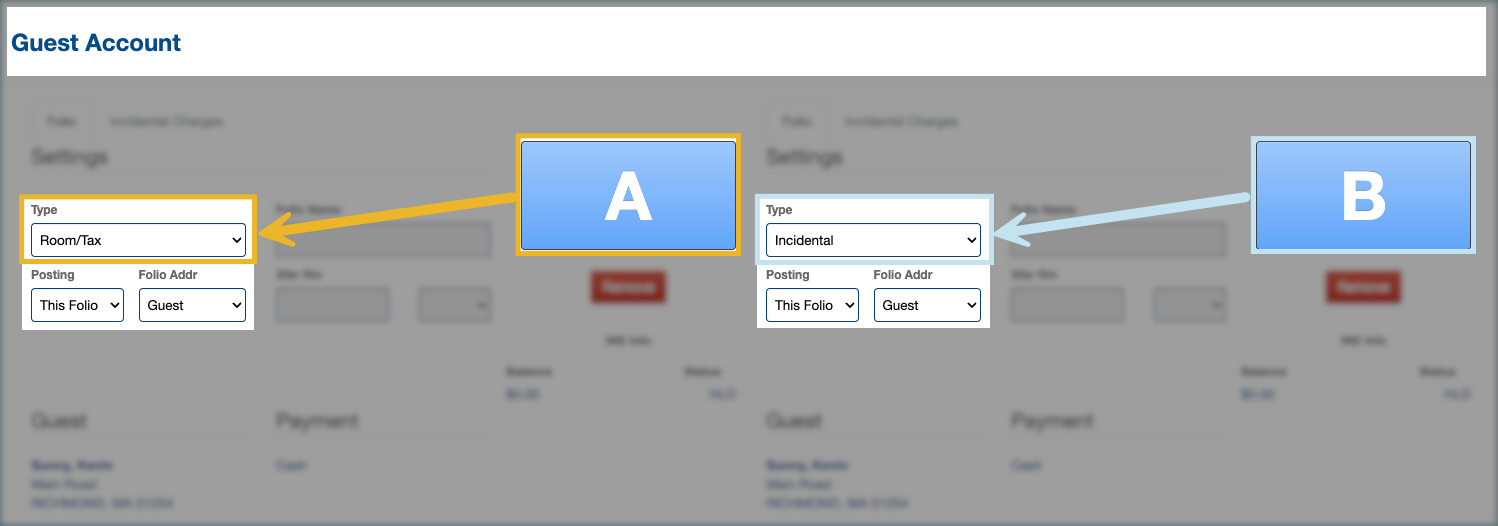Open the Type dropdown showing Incidental
1498x526 pixels.
(872, 240)
